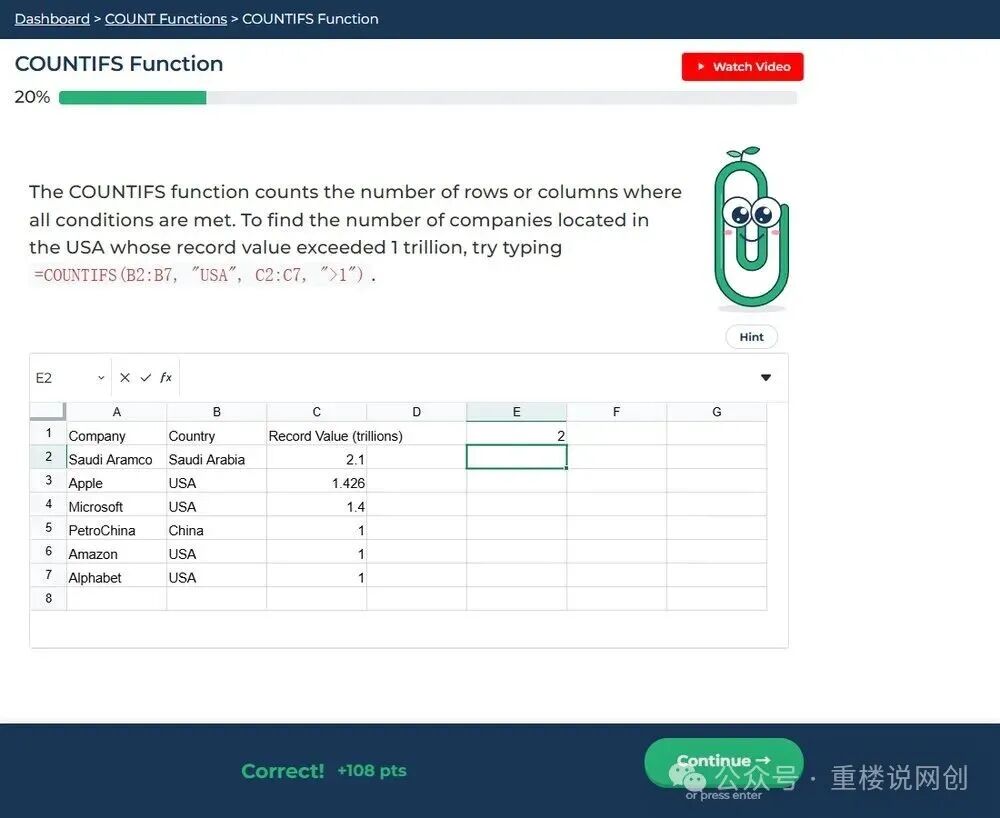1000x818 pixels.
Task: Click the 1.4 value cell
Action: (x=316, y=504)
